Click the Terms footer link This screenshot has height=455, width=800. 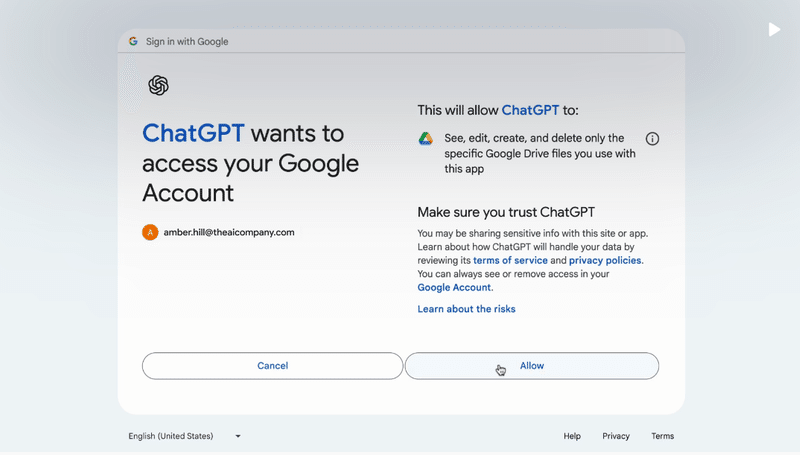click(x=662, y=436)
